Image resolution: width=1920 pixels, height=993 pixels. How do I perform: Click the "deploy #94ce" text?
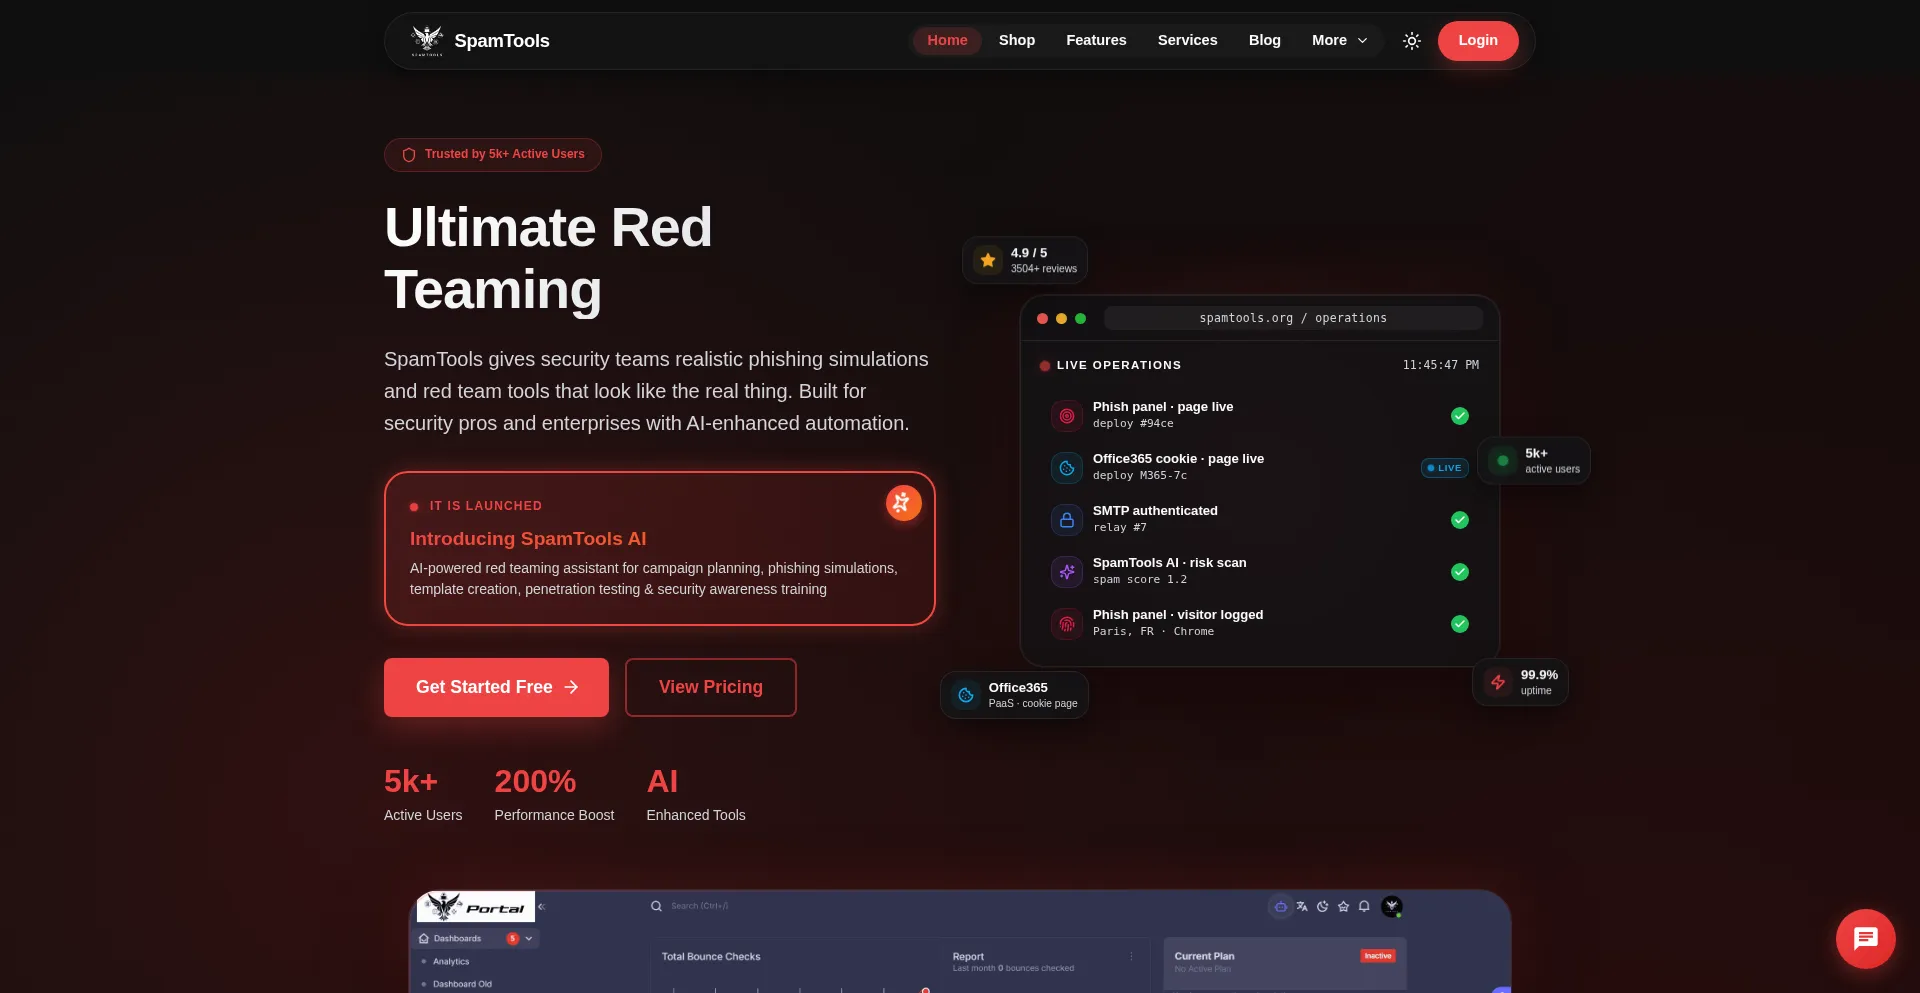pos(1133,424)
